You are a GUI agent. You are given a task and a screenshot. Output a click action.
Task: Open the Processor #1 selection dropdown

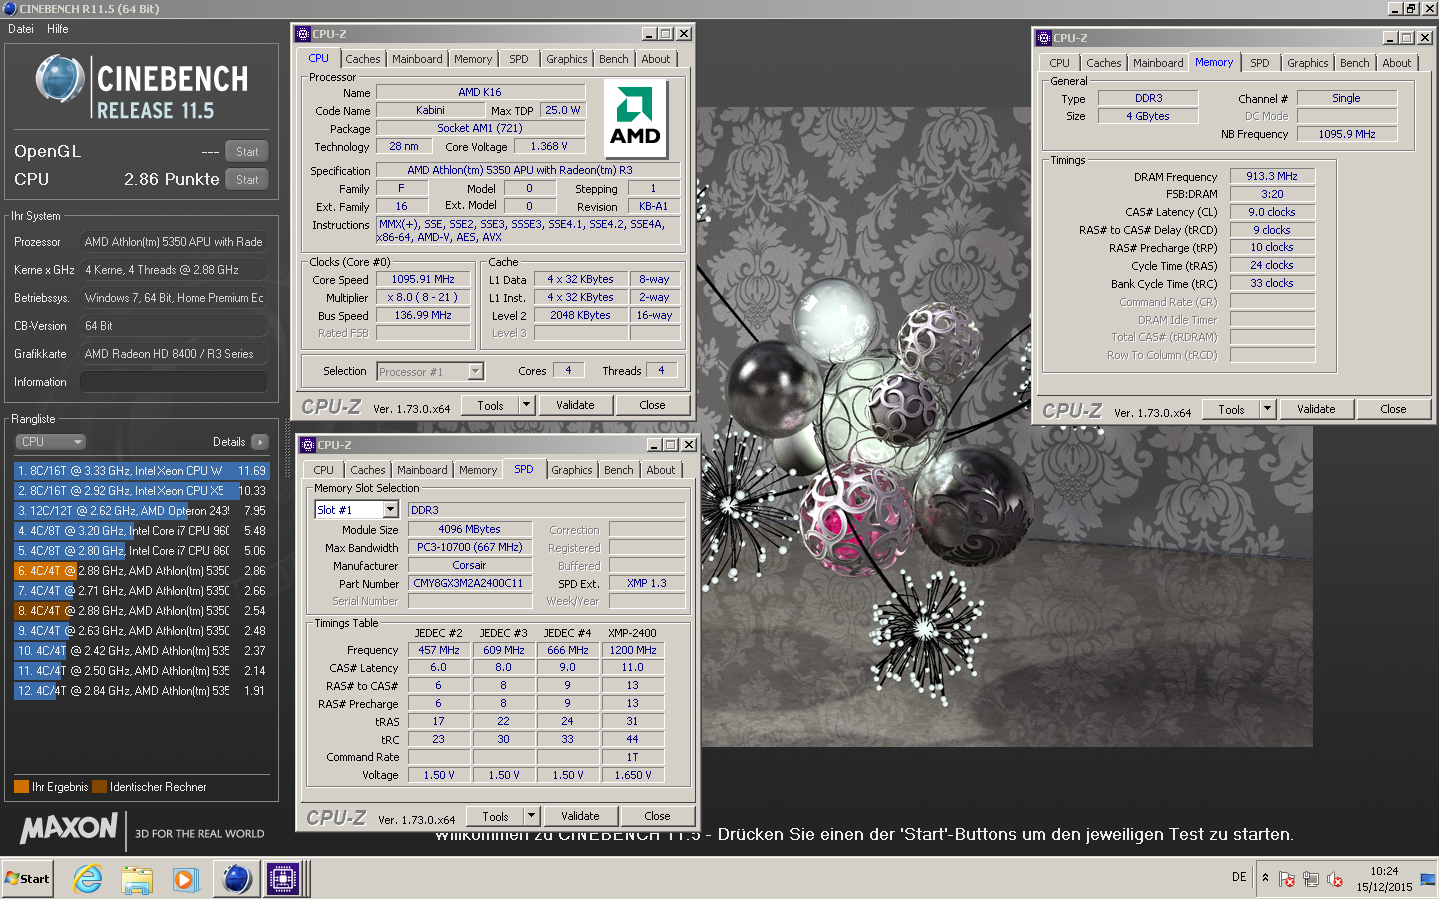(476, 372)
